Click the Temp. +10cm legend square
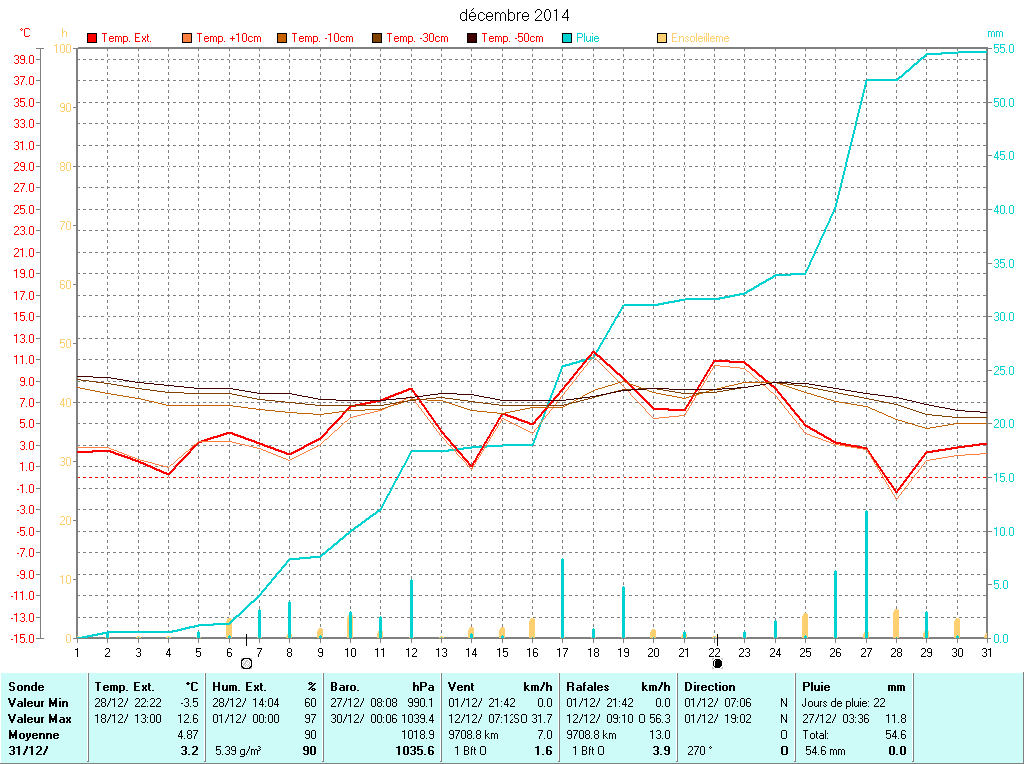 pos(187,38)
